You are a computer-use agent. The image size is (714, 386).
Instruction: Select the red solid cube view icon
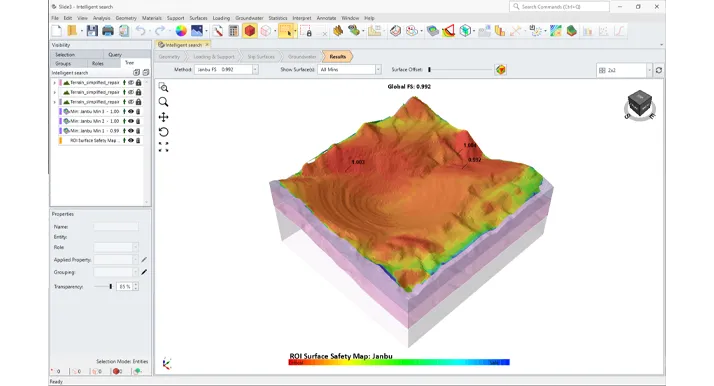(250, 31)
